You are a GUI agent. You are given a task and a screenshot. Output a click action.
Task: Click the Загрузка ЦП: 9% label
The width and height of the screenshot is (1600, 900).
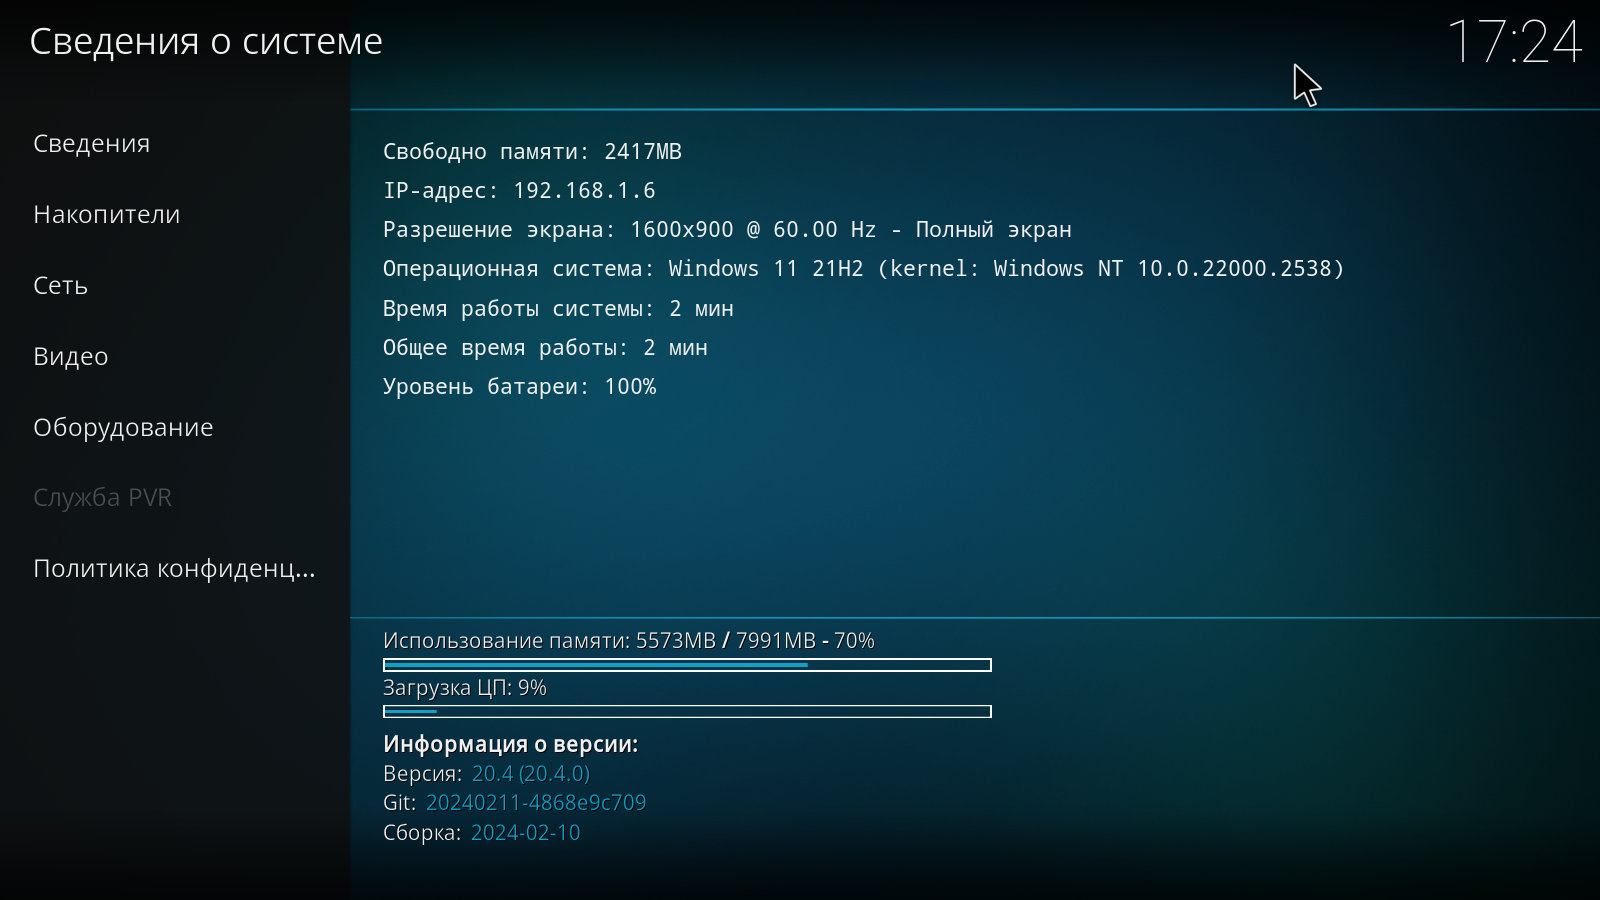[465, 687]
